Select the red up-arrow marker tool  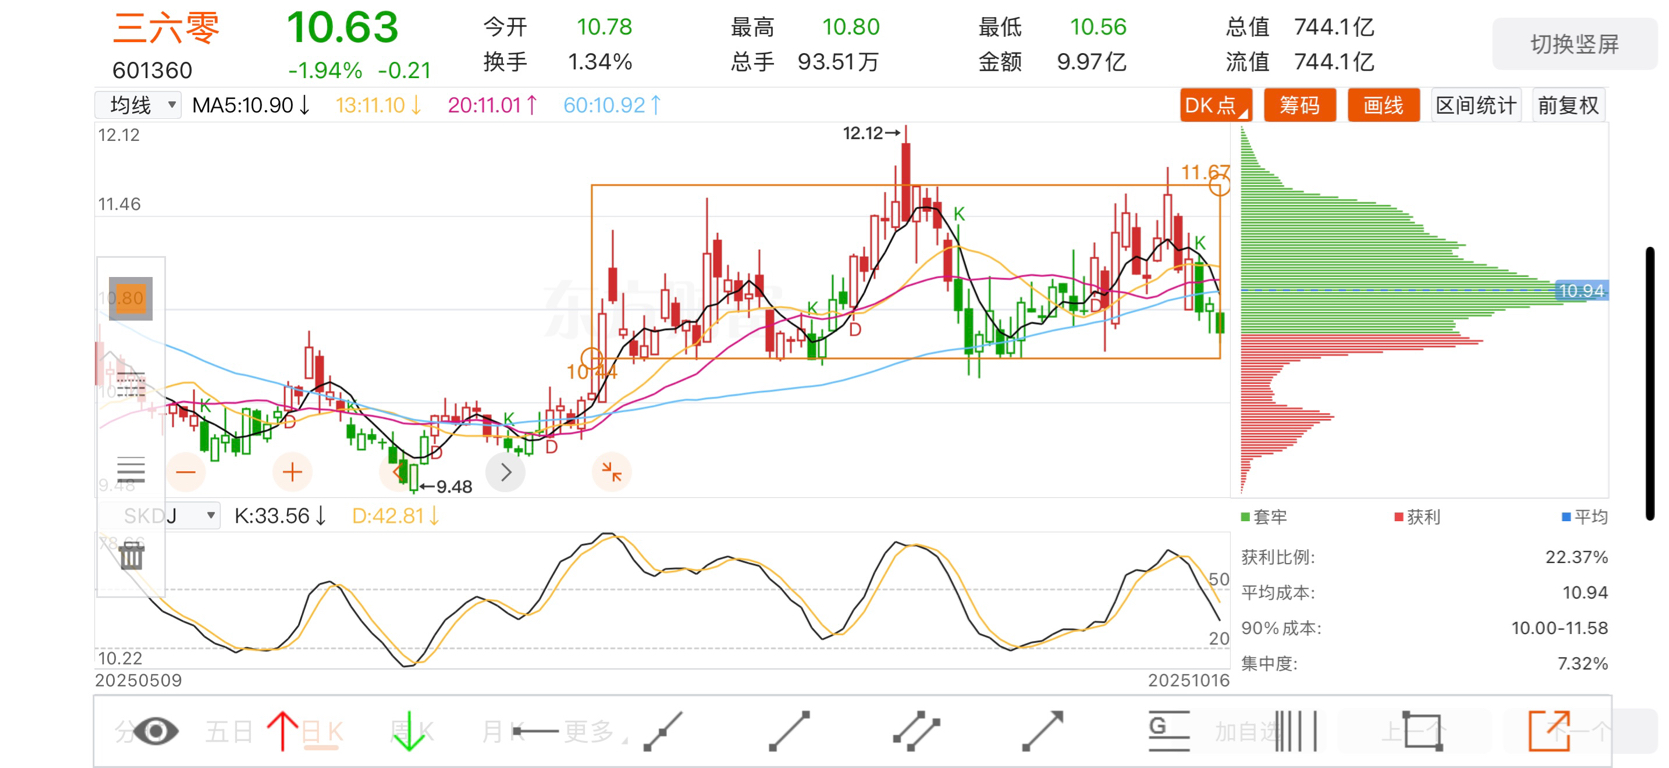click(x=282, y=731)
